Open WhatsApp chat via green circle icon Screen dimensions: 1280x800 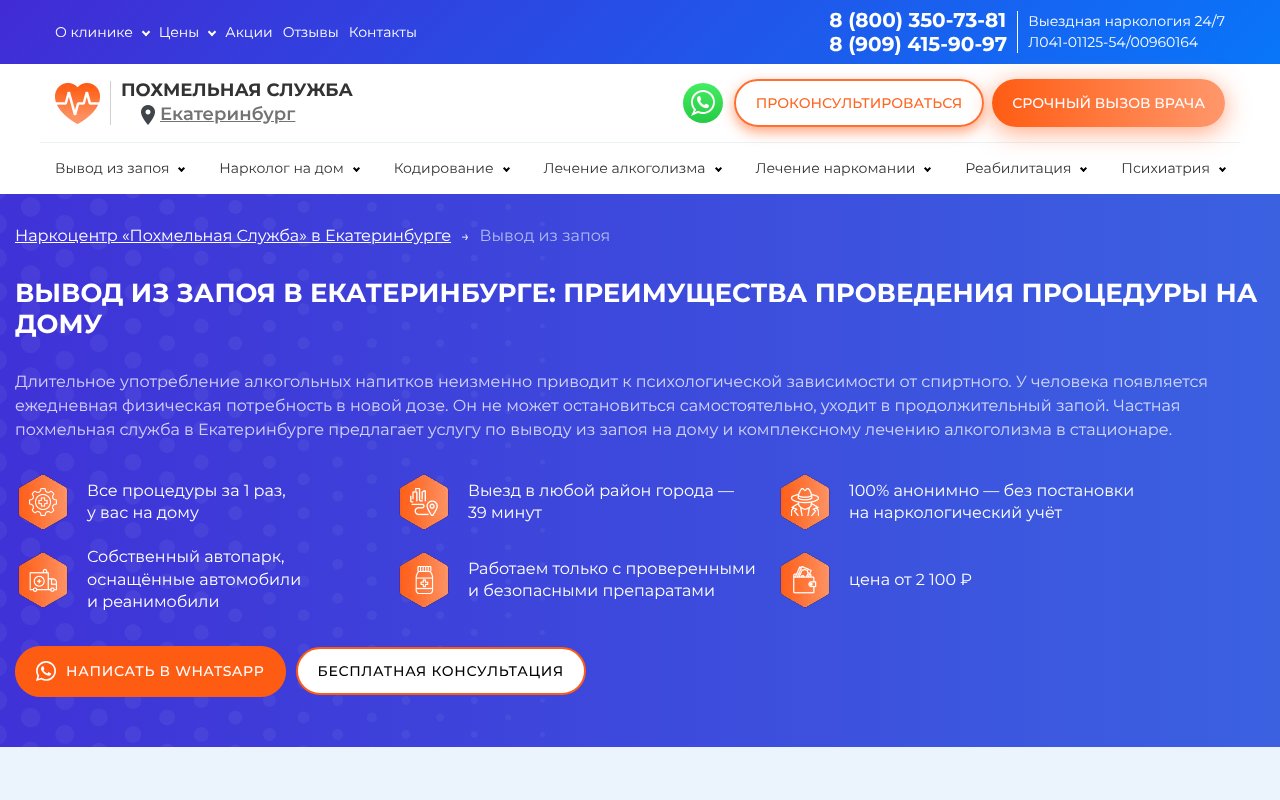pyautogui.click(x=703, y=103)
